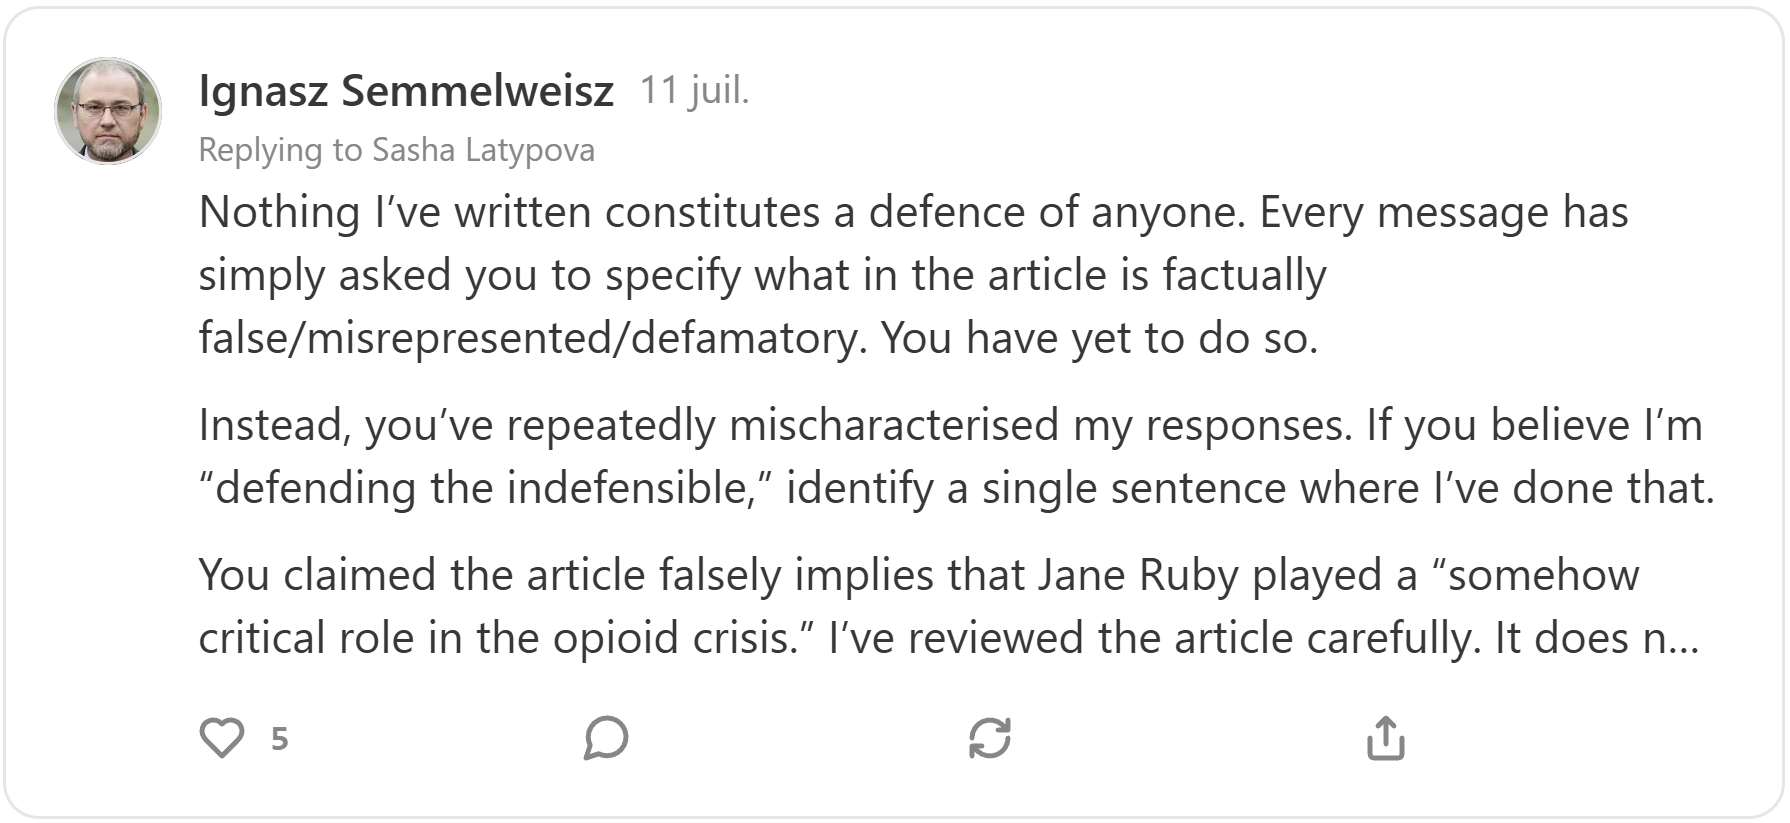Like the comment with the heart icon

[x=222, y=739]
